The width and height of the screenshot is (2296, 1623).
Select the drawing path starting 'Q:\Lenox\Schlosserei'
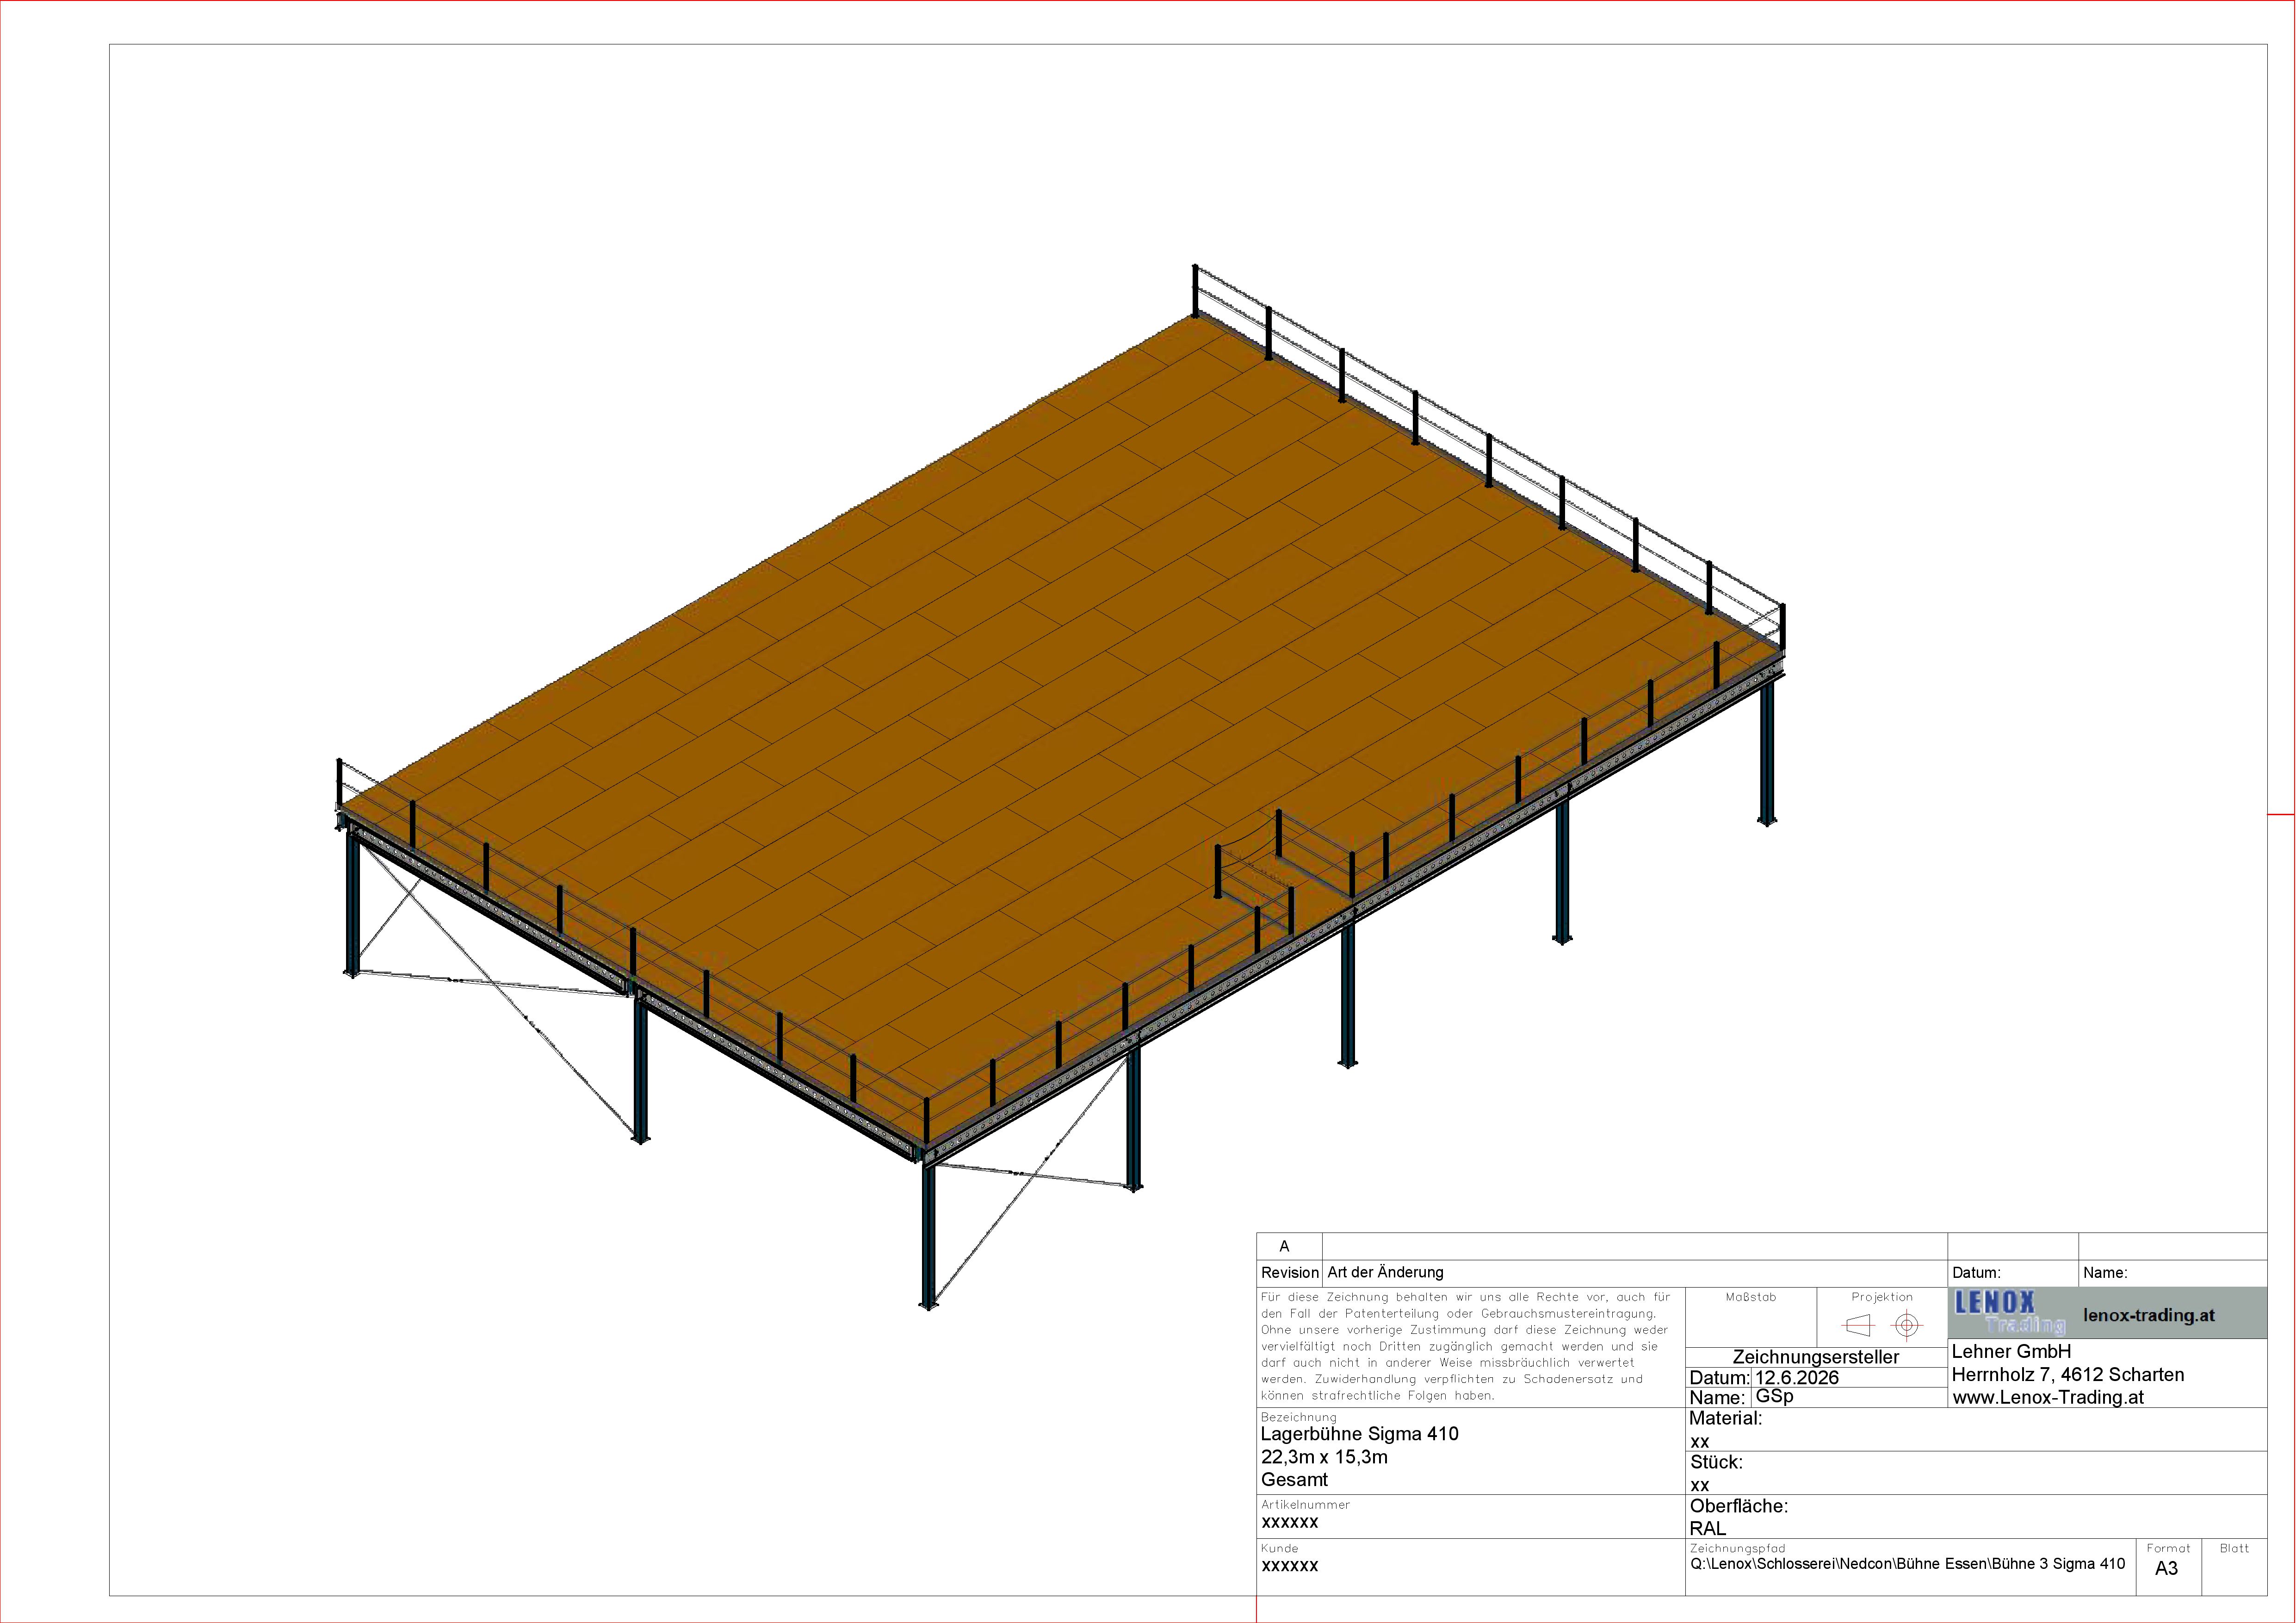pos(1907,1564)
